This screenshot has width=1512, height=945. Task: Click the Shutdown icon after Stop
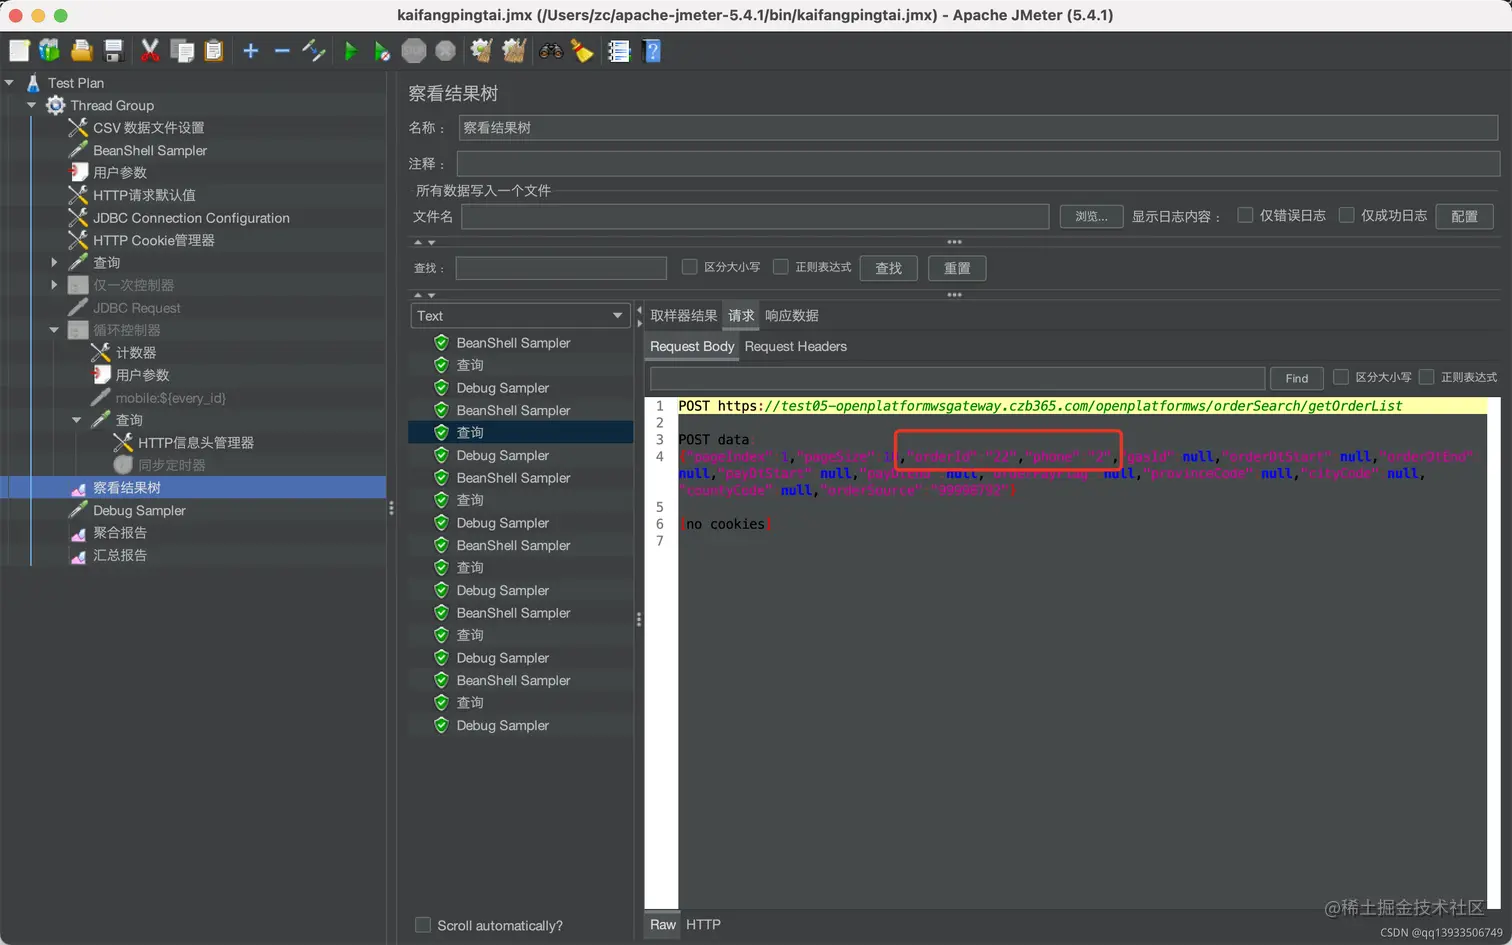(446, 51)
